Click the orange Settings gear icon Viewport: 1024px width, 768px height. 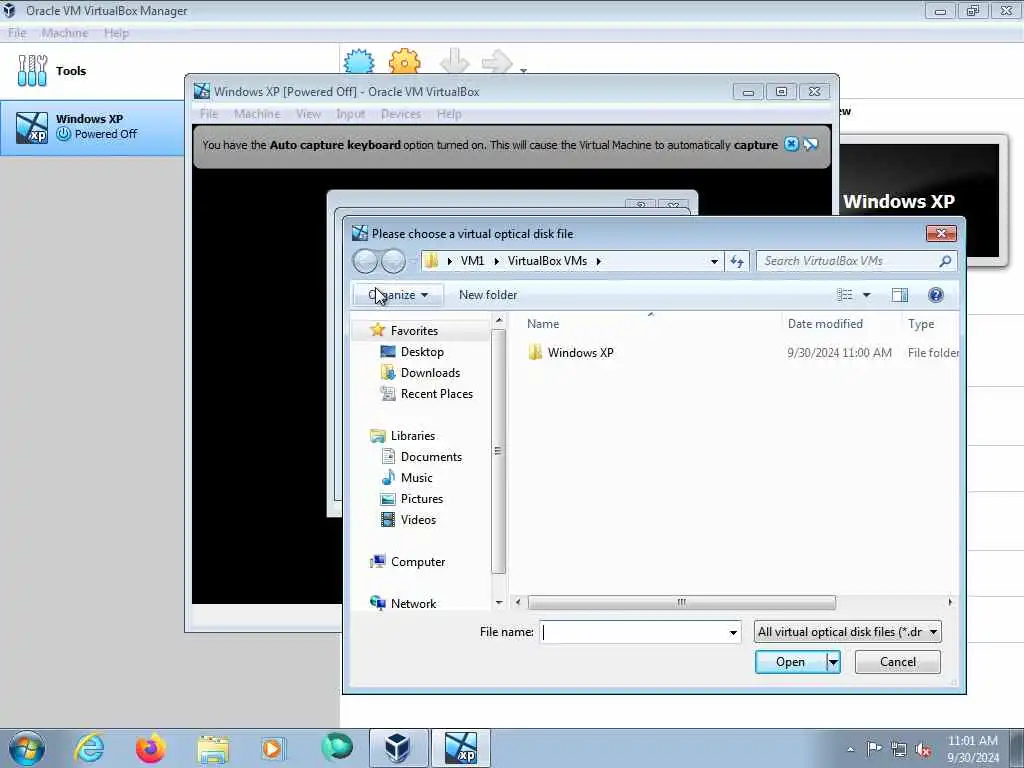404,61
